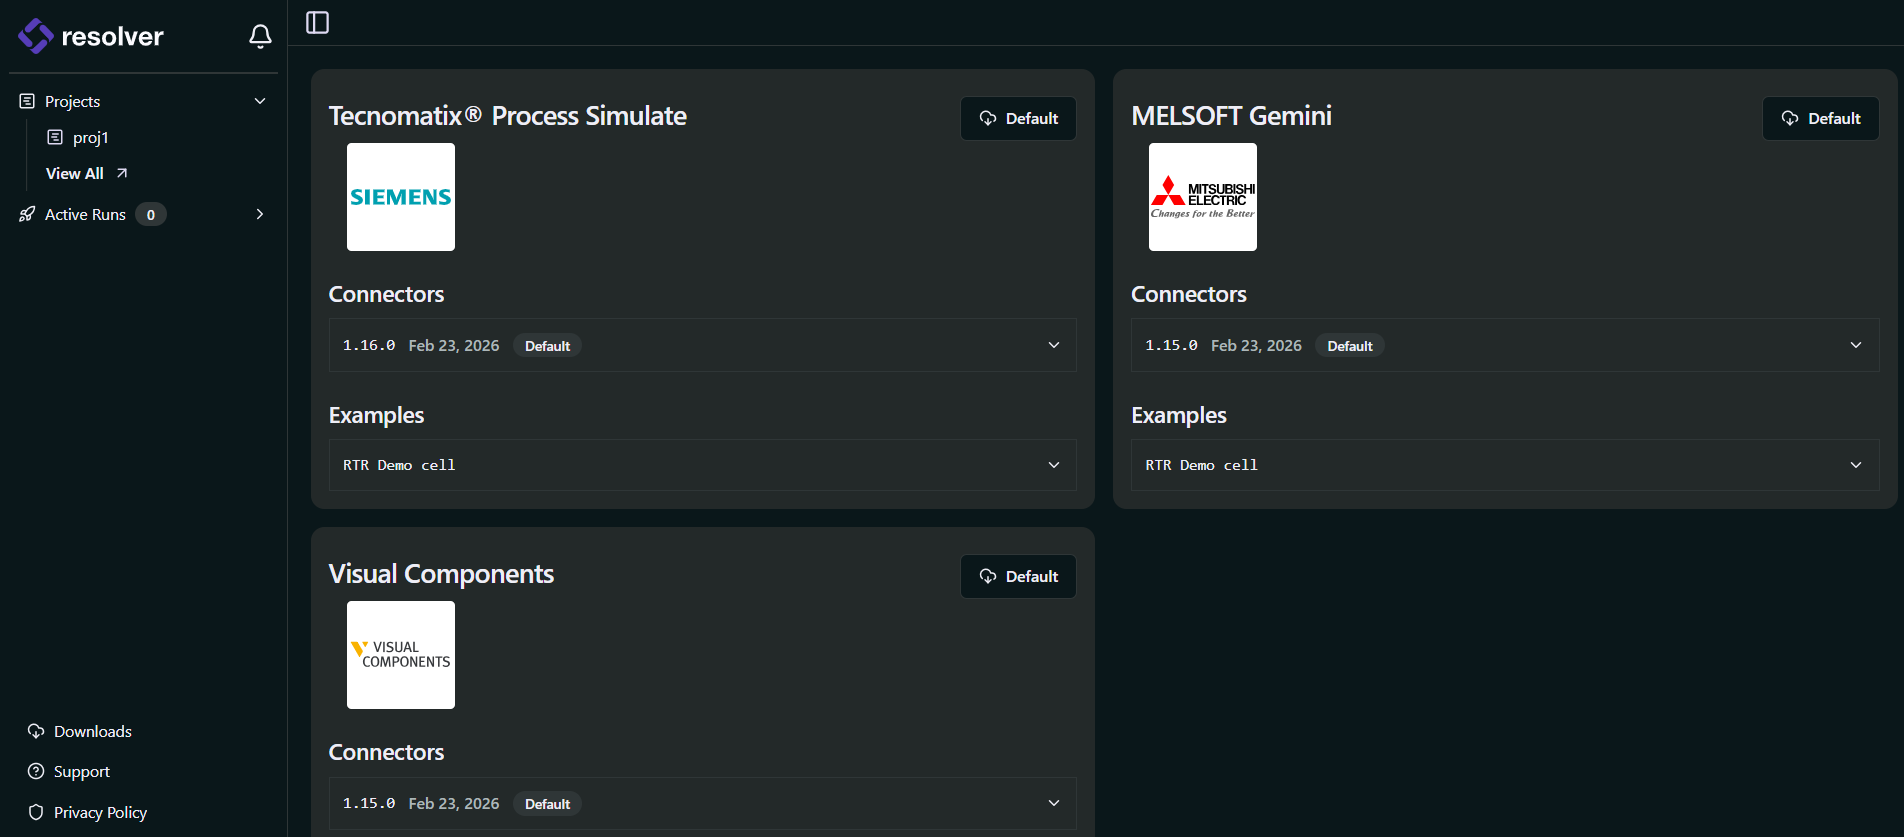Screen dimensions: 1904x837
Task: Collapse the Projects section chevron
Action: point(260,101)
